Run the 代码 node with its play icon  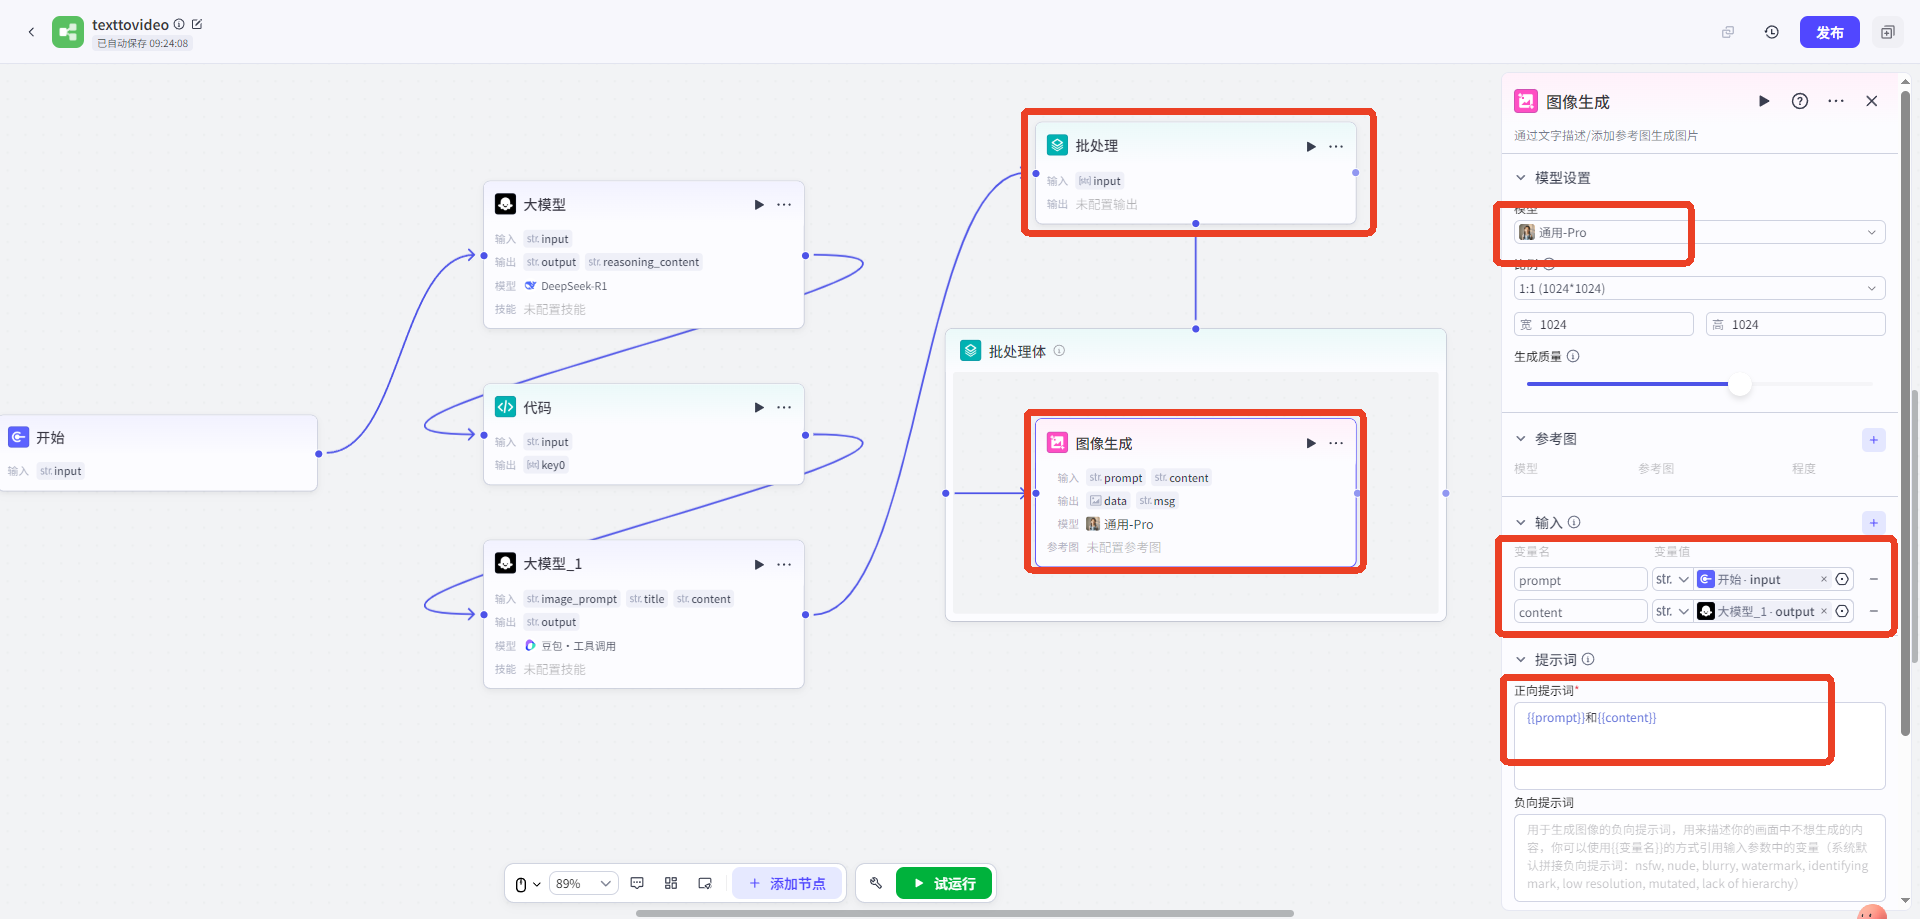click(x=759, y=407)
